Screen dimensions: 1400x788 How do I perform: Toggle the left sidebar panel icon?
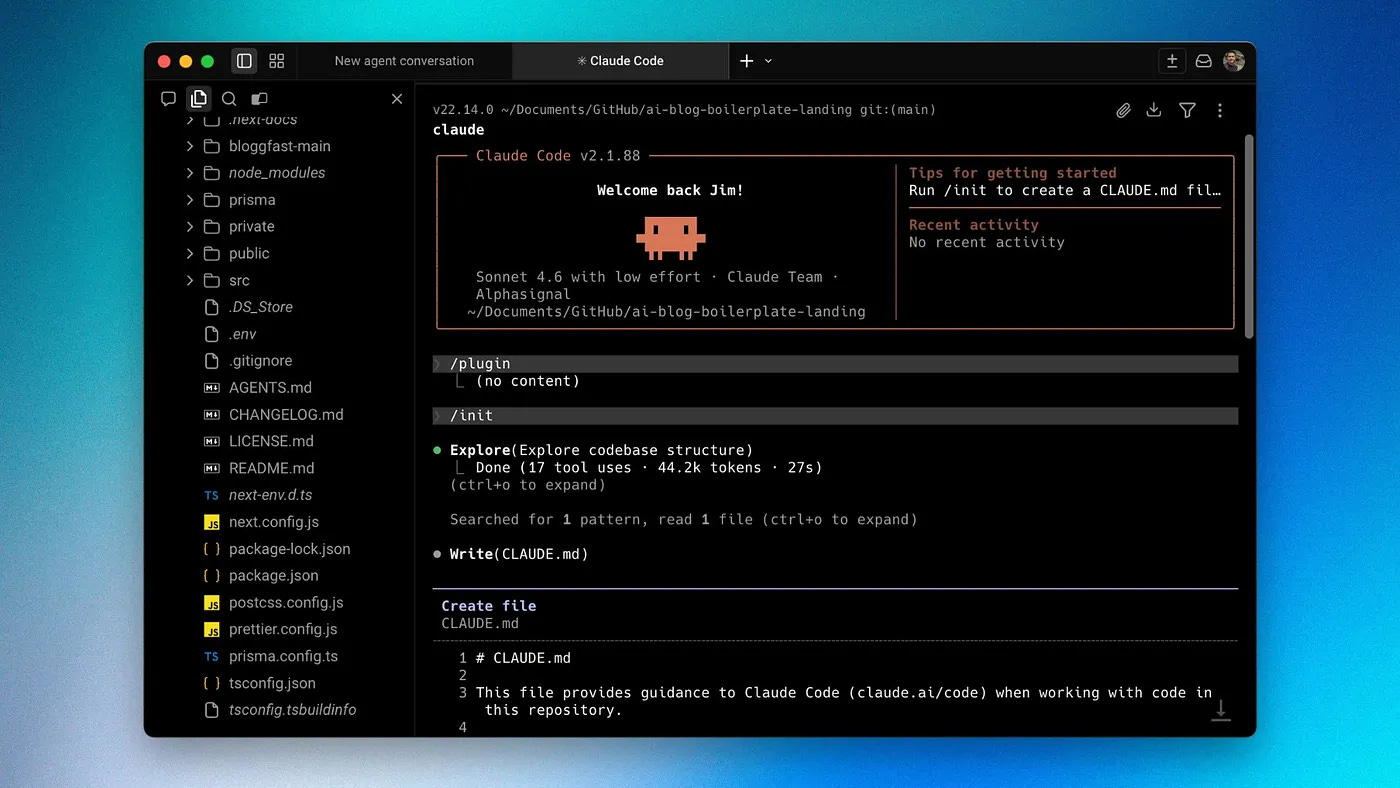tap(244, 61)
